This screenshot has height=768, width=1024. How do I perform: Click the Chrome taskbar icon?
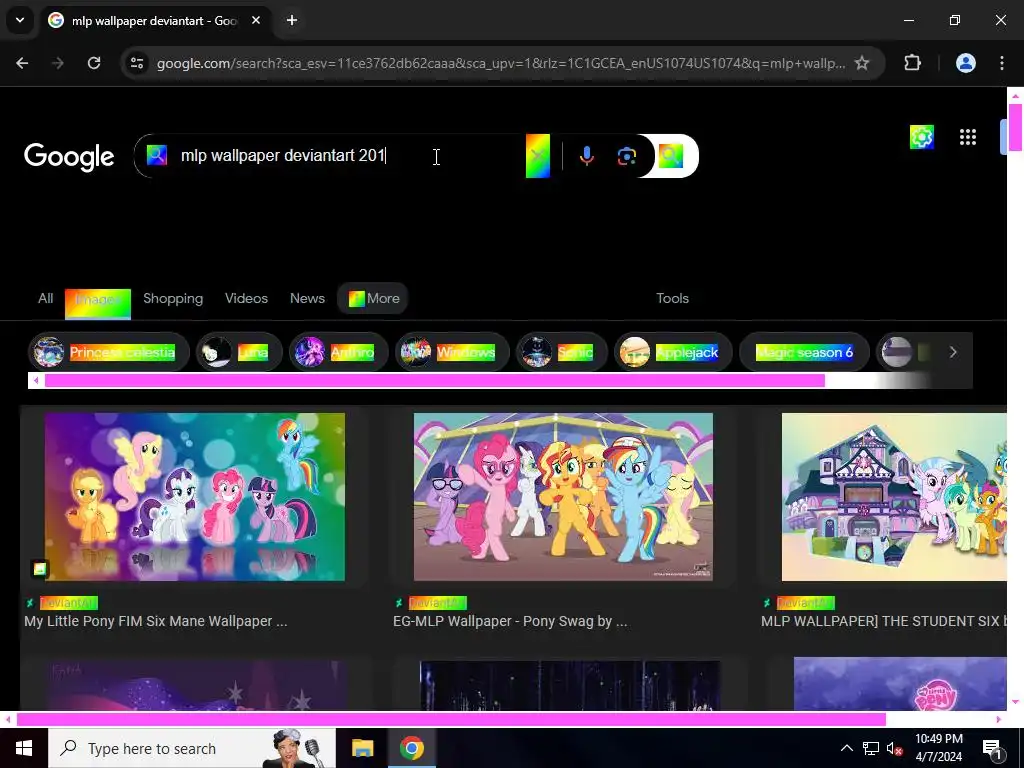tap(411, 748)
